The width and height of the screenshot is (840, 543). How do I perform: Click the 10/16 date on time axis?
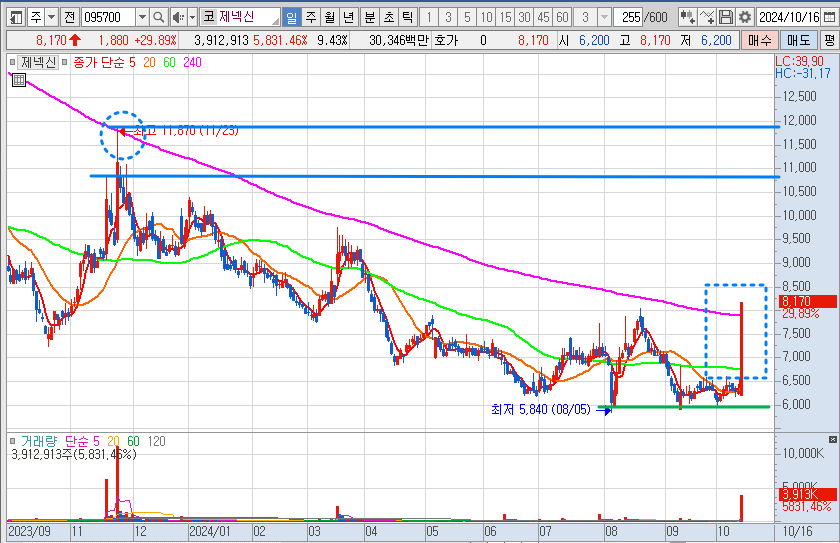tap(798, 532)
